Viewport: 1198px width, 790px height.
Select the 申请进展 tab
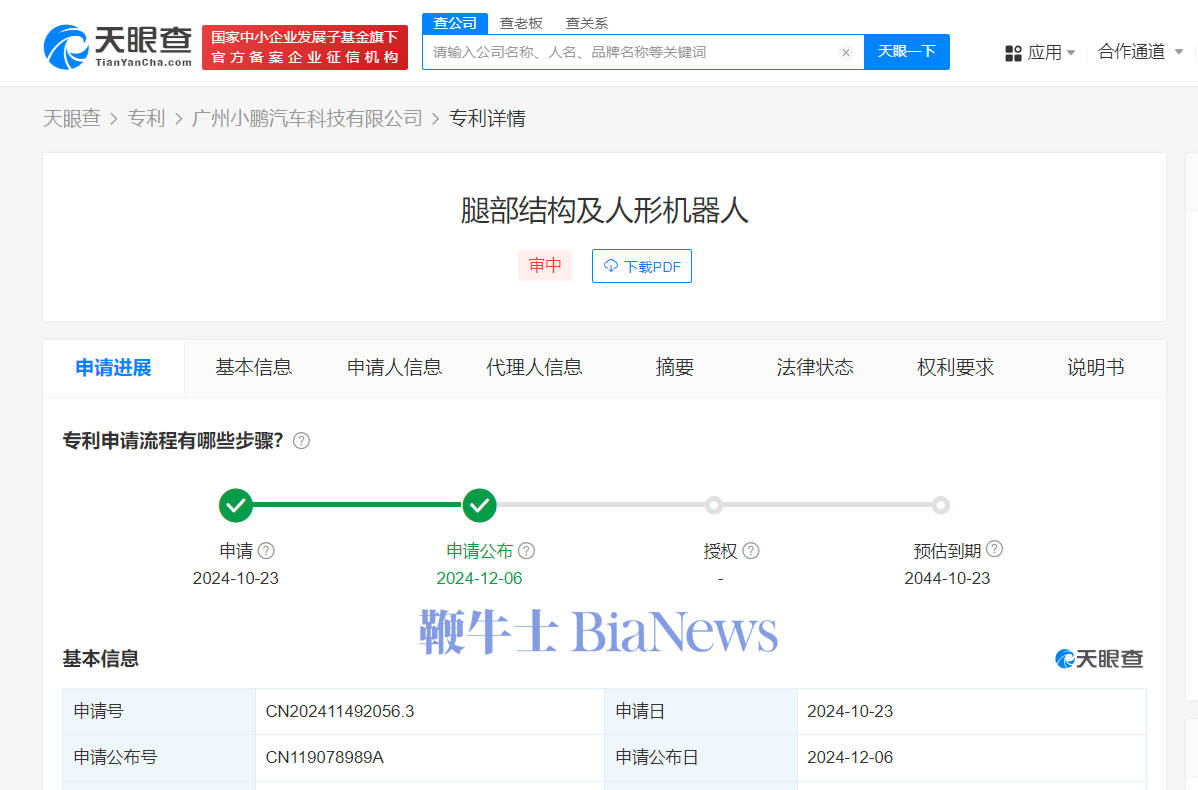pos(114,368)
